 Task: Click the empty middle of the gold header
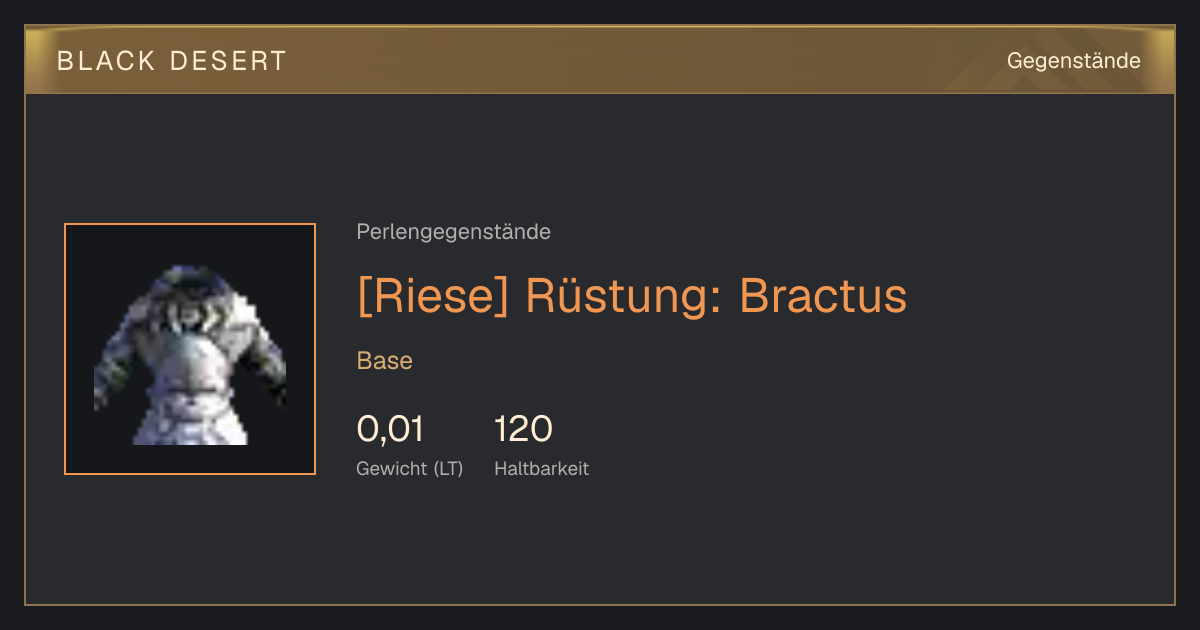(x=640, y=61)
